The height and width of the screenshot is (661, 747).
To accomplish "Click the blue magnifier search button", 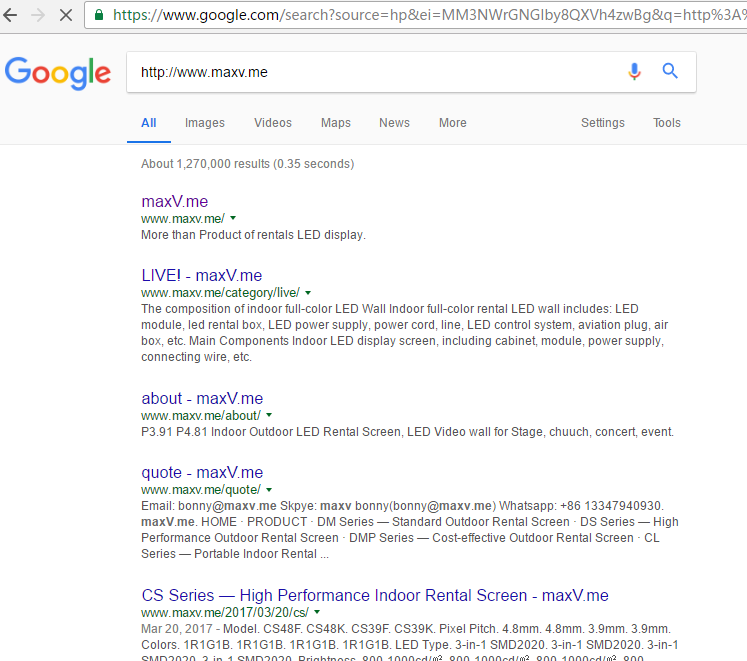I will click(670, 71).
